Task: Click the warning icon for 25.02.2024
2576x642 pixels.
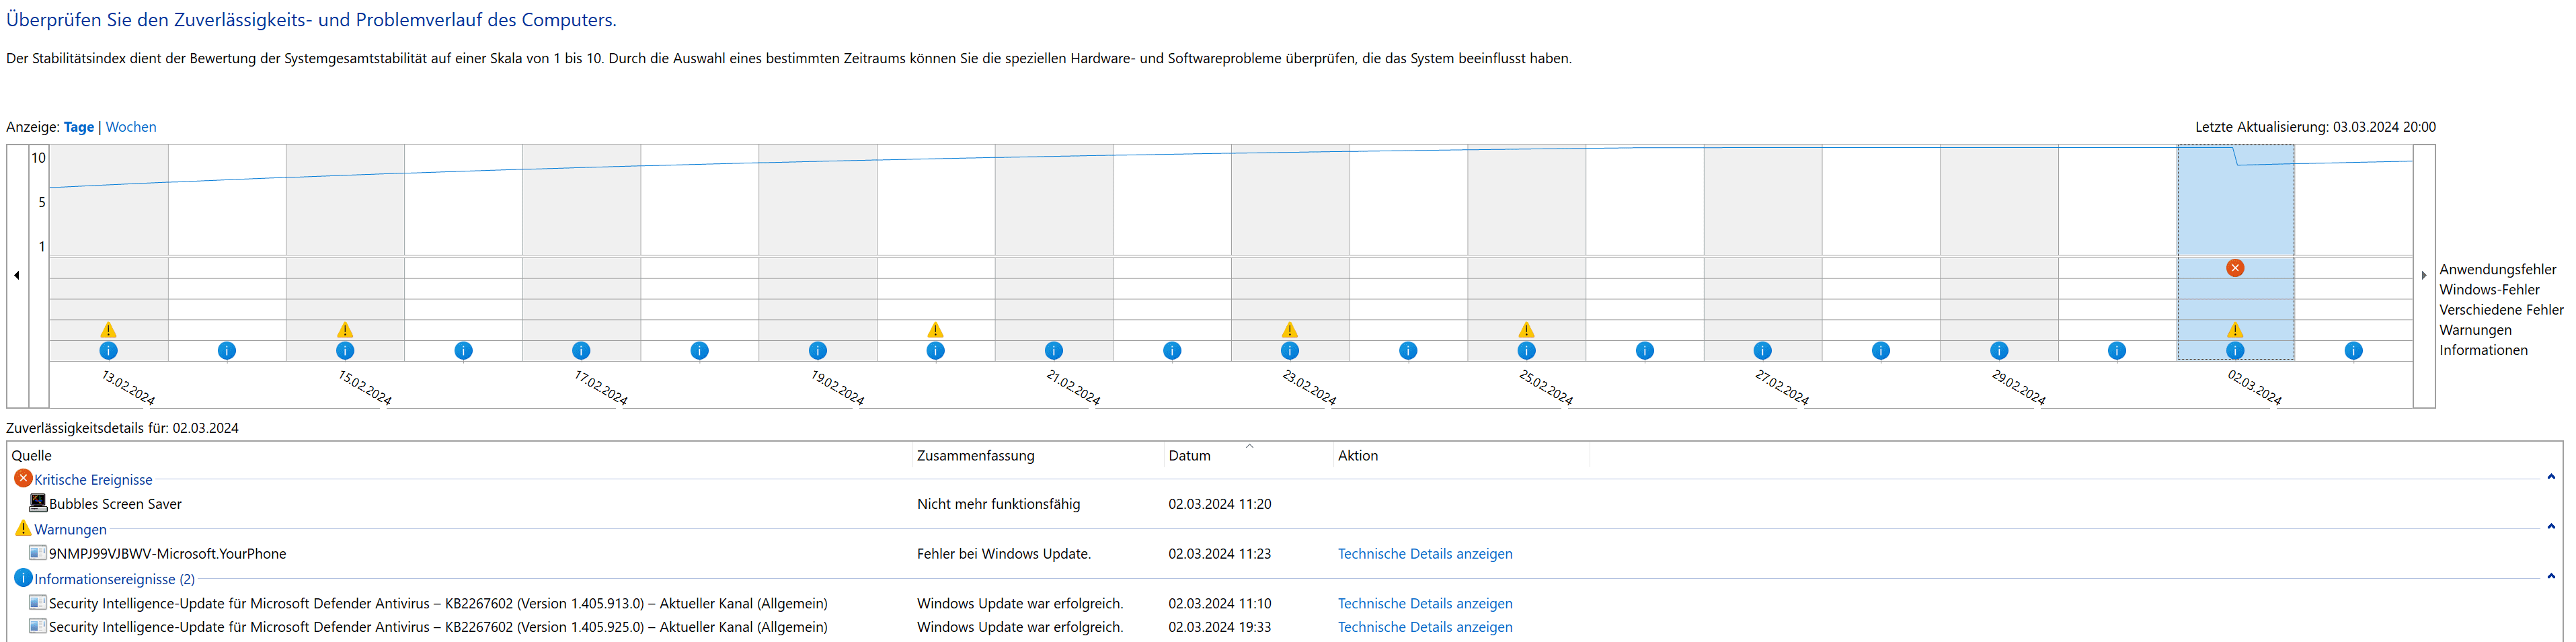Action: [x=1526, y=330]
